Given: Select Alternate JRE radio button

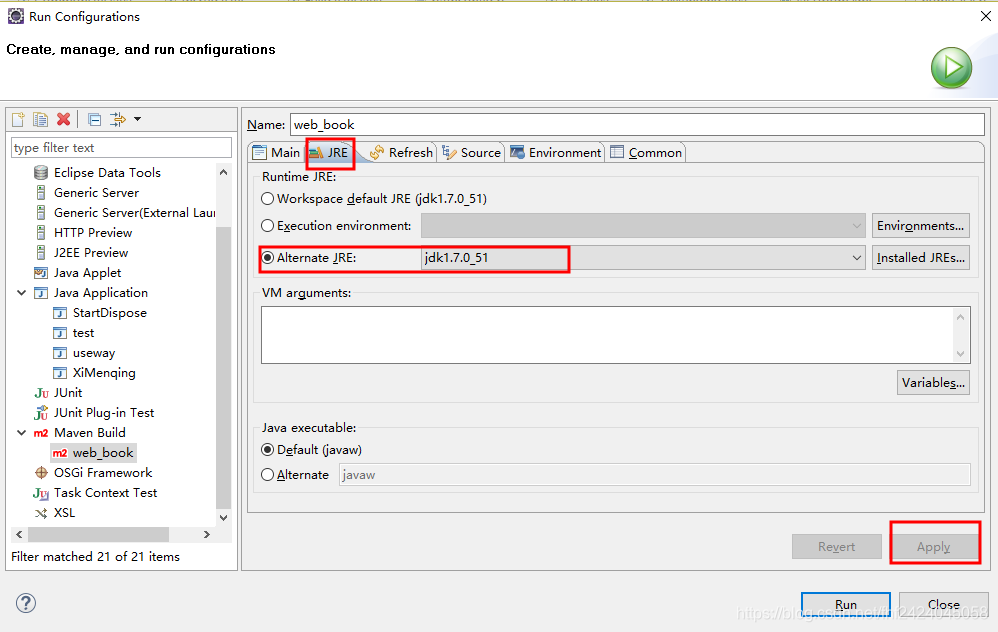Looking at the screenshot, I should (x=268, y=258).
